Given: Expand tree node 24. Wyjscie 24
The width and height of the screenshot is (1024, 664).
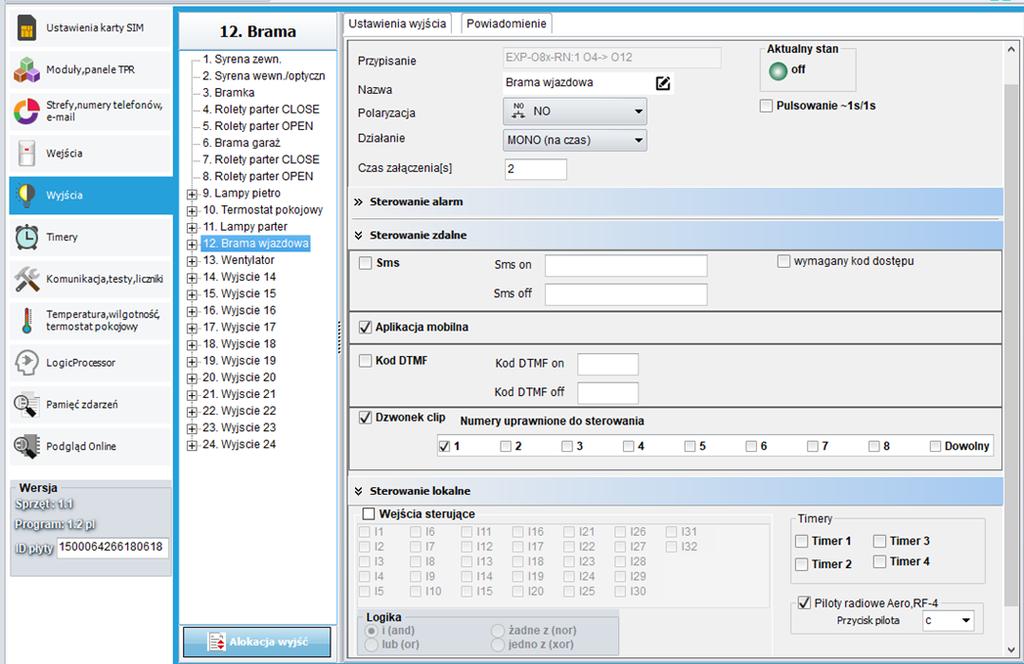Looking at the screenshot, I should [x=192, y=445].
